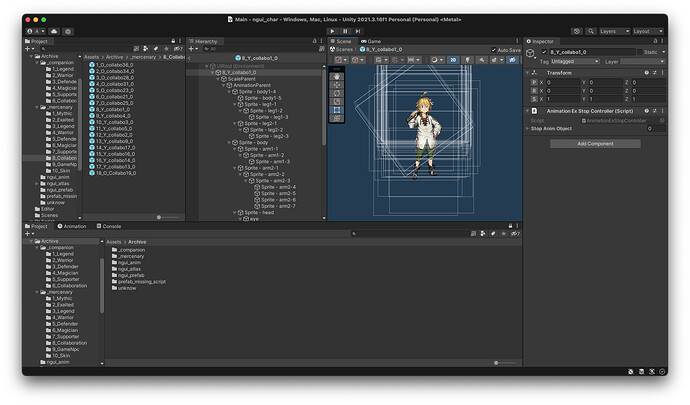Select the Rotate tool in Scene overlay
690x405 pixels.
pyautogui.click(x=337, y=93)
